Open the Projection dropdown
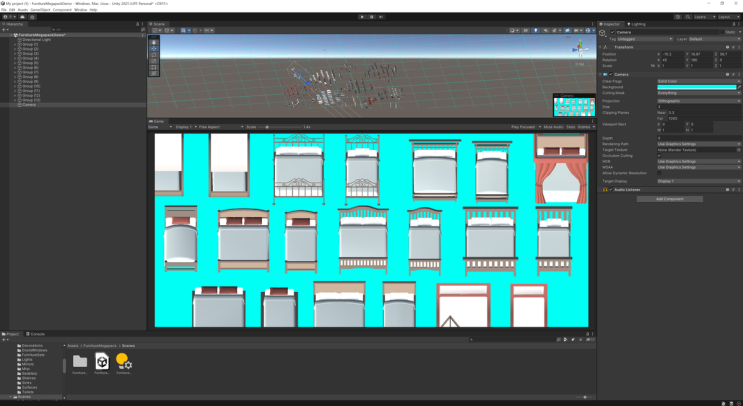 [x=699, y=101]
